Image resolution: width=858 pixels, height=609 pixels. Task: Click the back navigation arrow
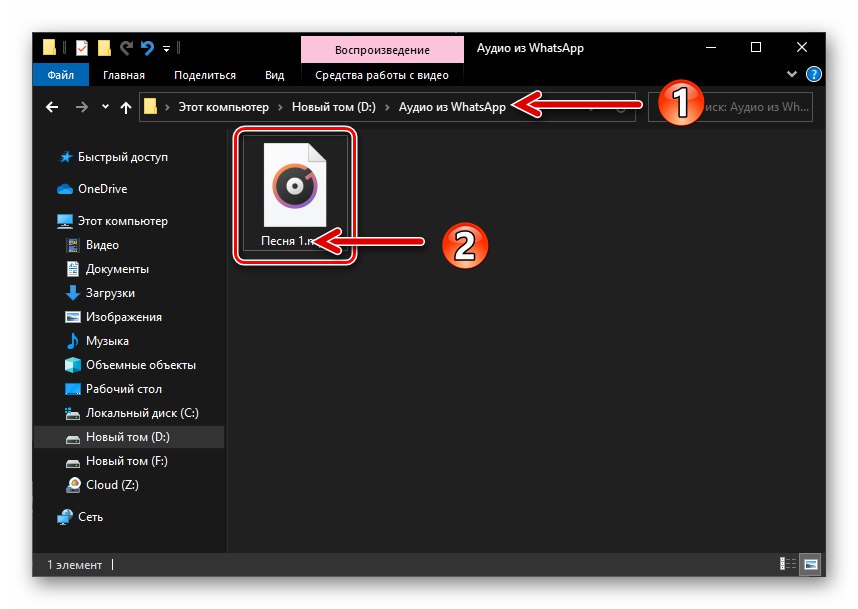click(52, 107)
